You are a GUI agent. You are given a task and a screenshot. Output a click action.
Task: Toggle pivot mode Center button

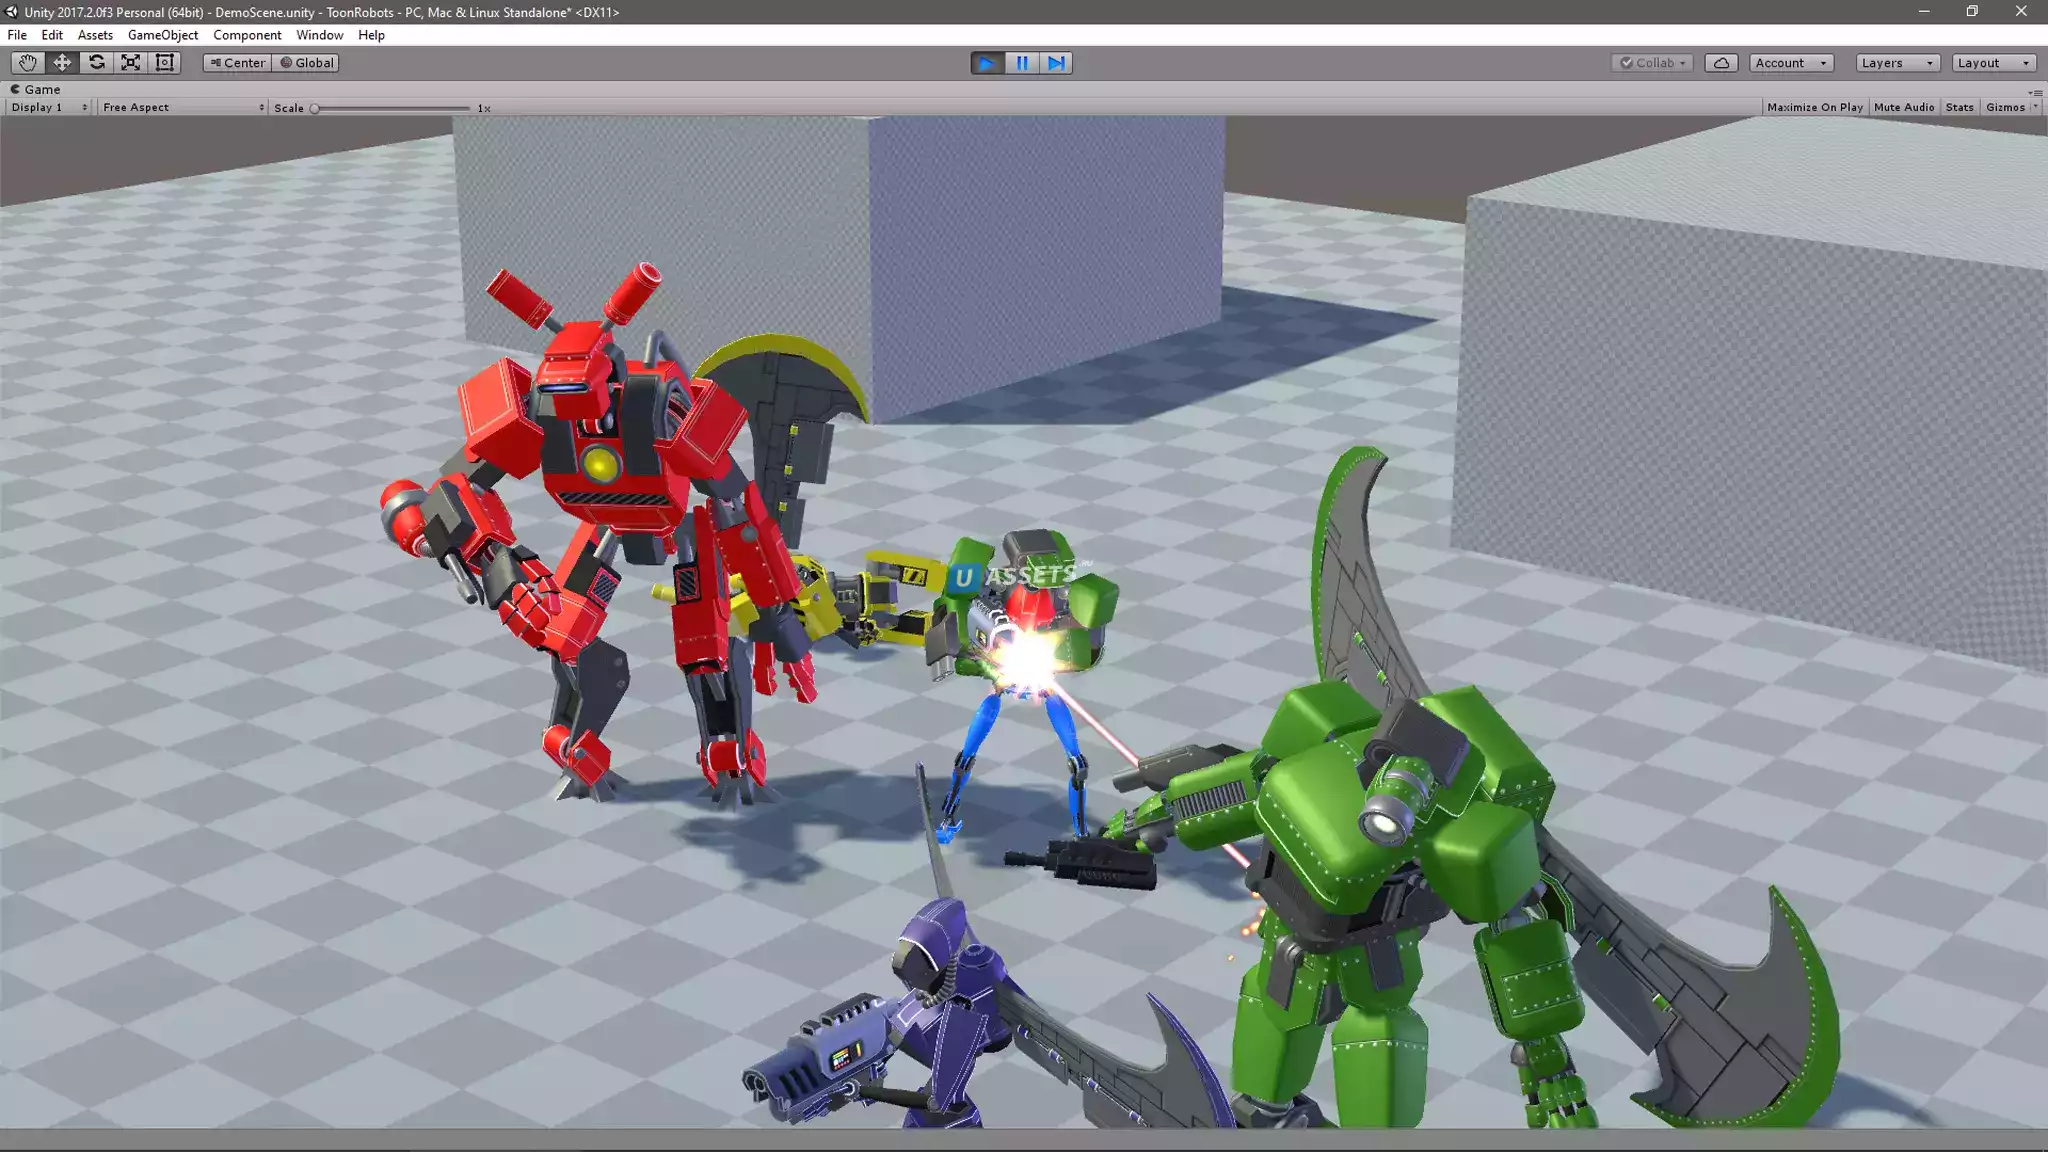[237, 63]
